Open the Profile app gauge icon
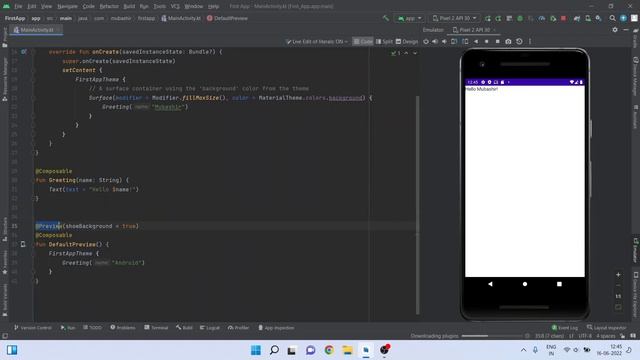Viewport: 640px width, 360px height. tap(542, 18)
